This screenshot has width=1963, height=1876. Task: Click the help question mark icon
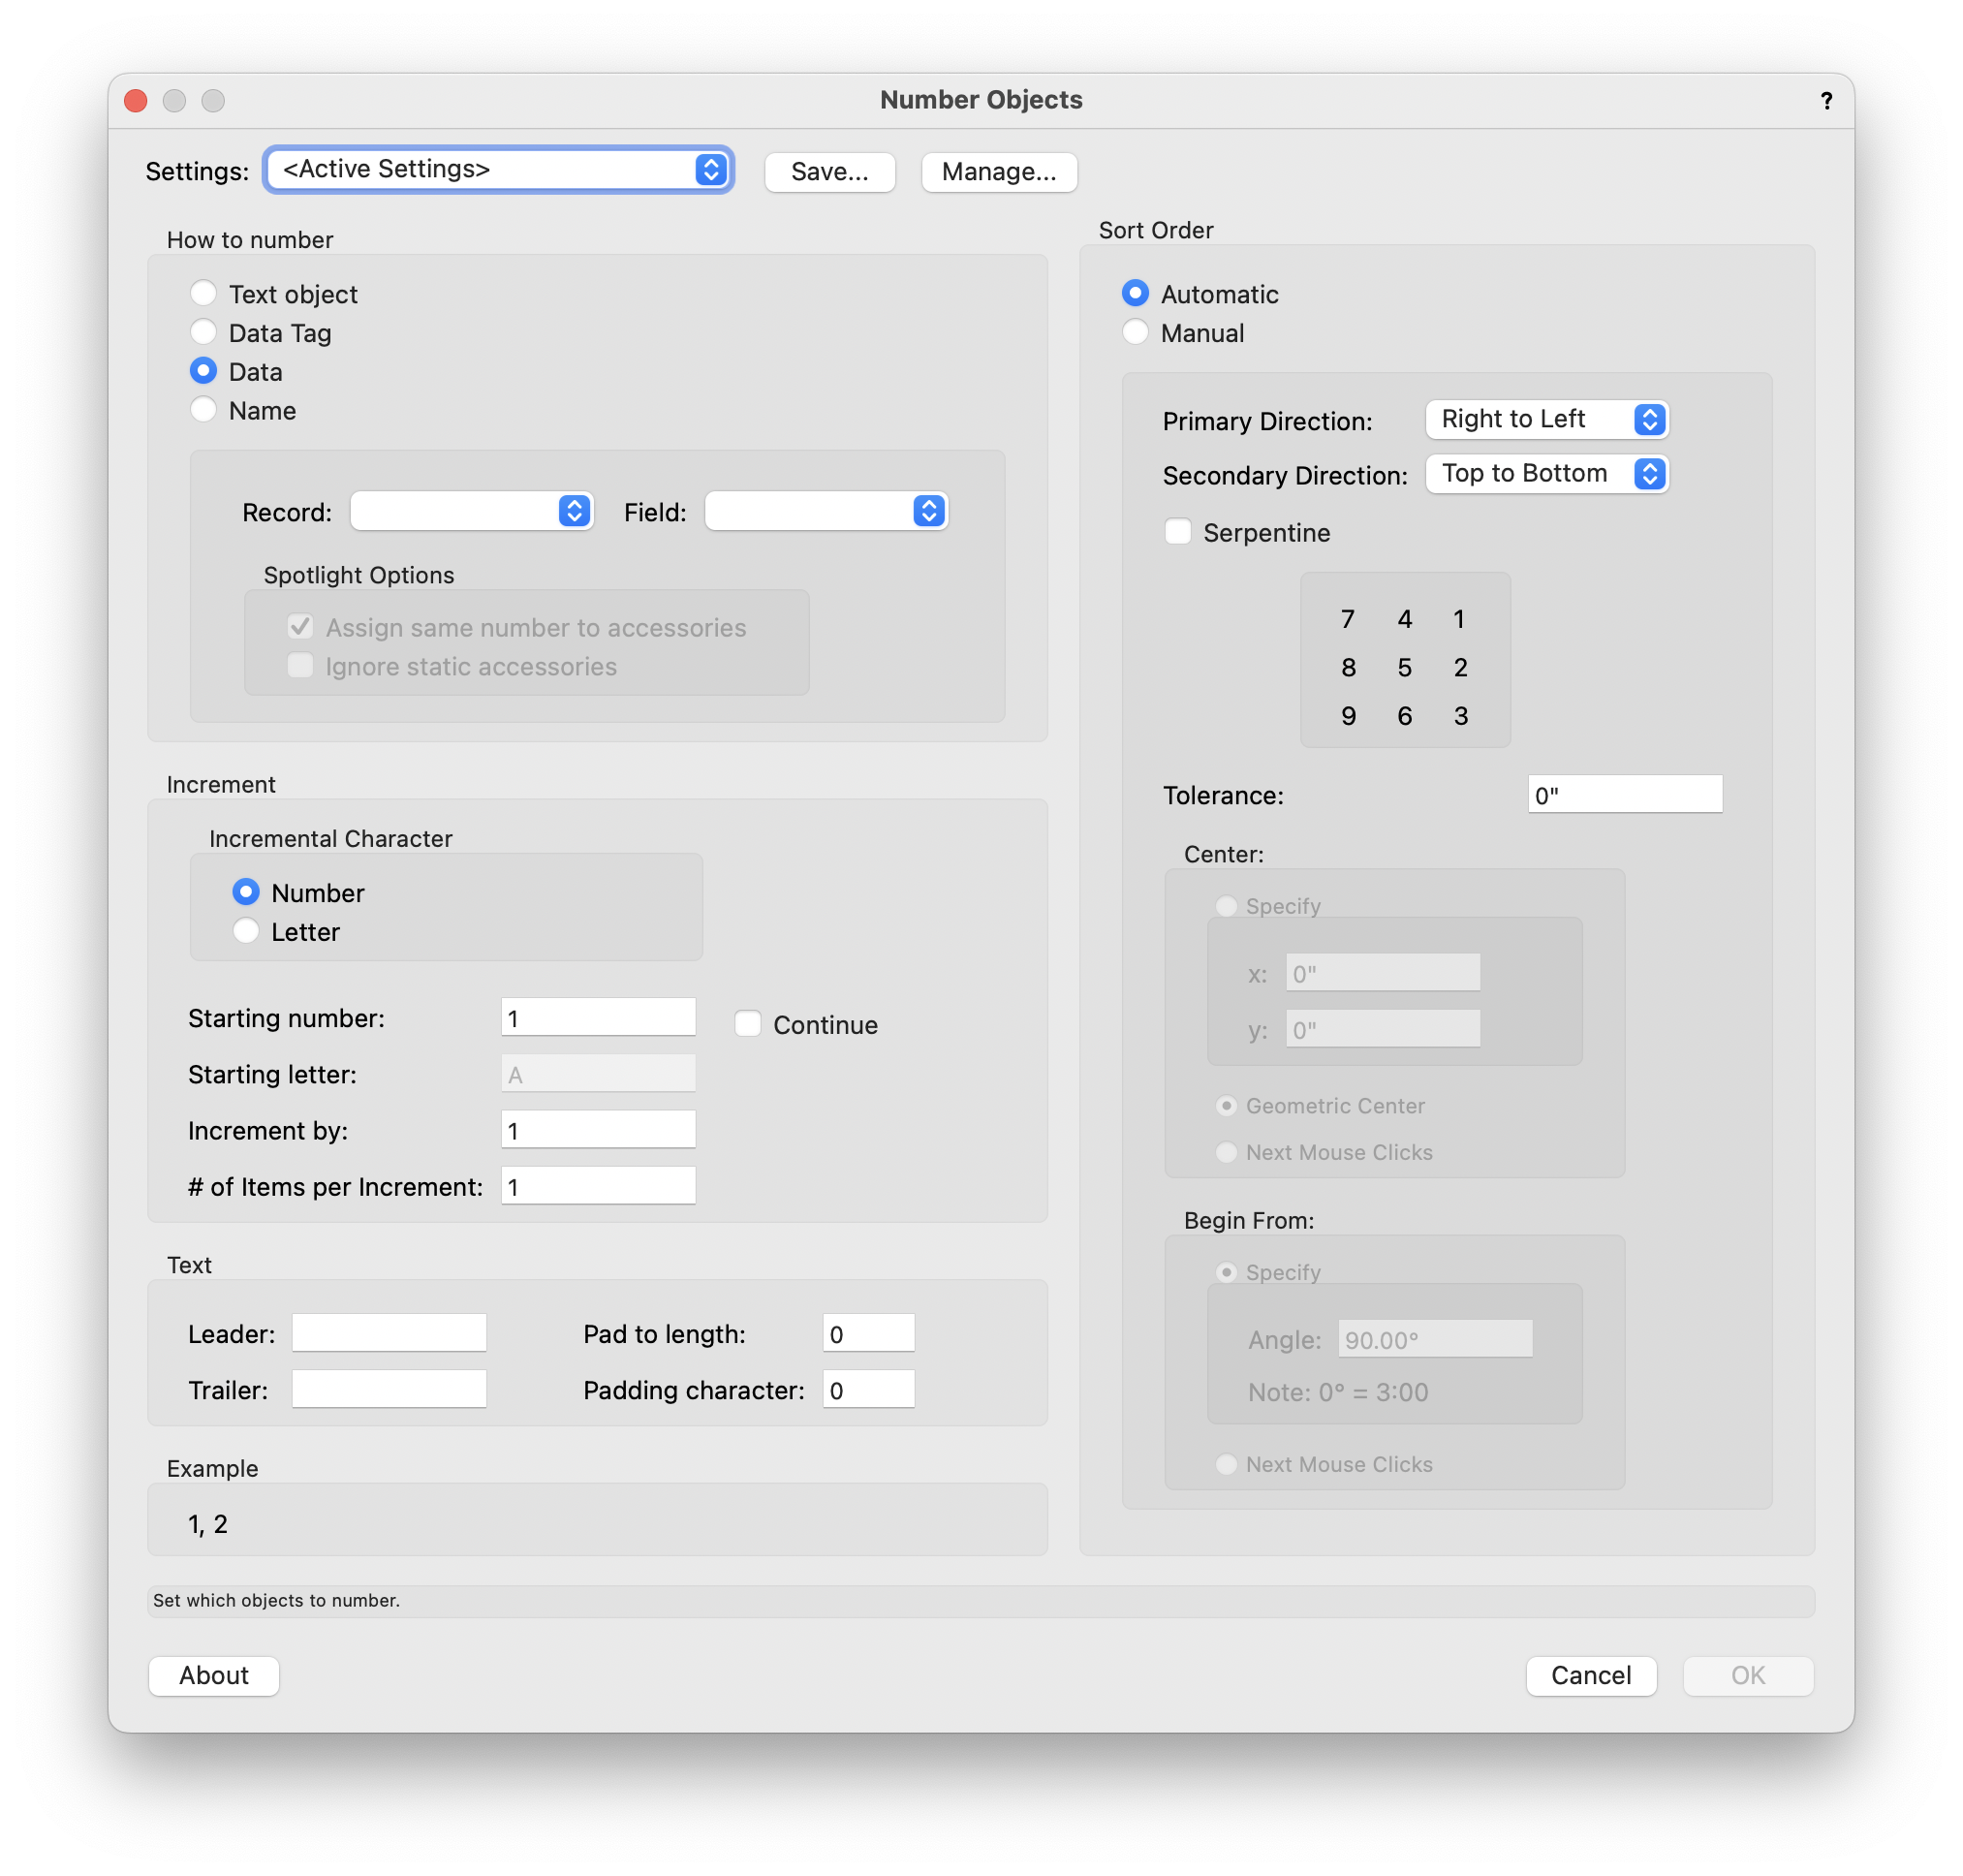(x=1826, y=100)
